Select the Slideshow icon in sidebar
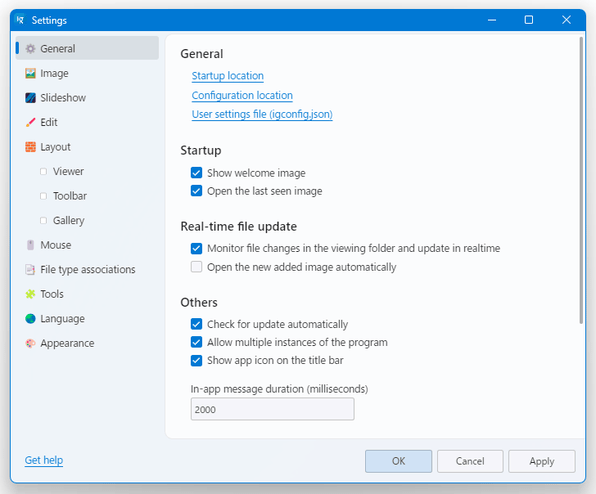This screenshot has width=596, height=494. tap(30, 98)
